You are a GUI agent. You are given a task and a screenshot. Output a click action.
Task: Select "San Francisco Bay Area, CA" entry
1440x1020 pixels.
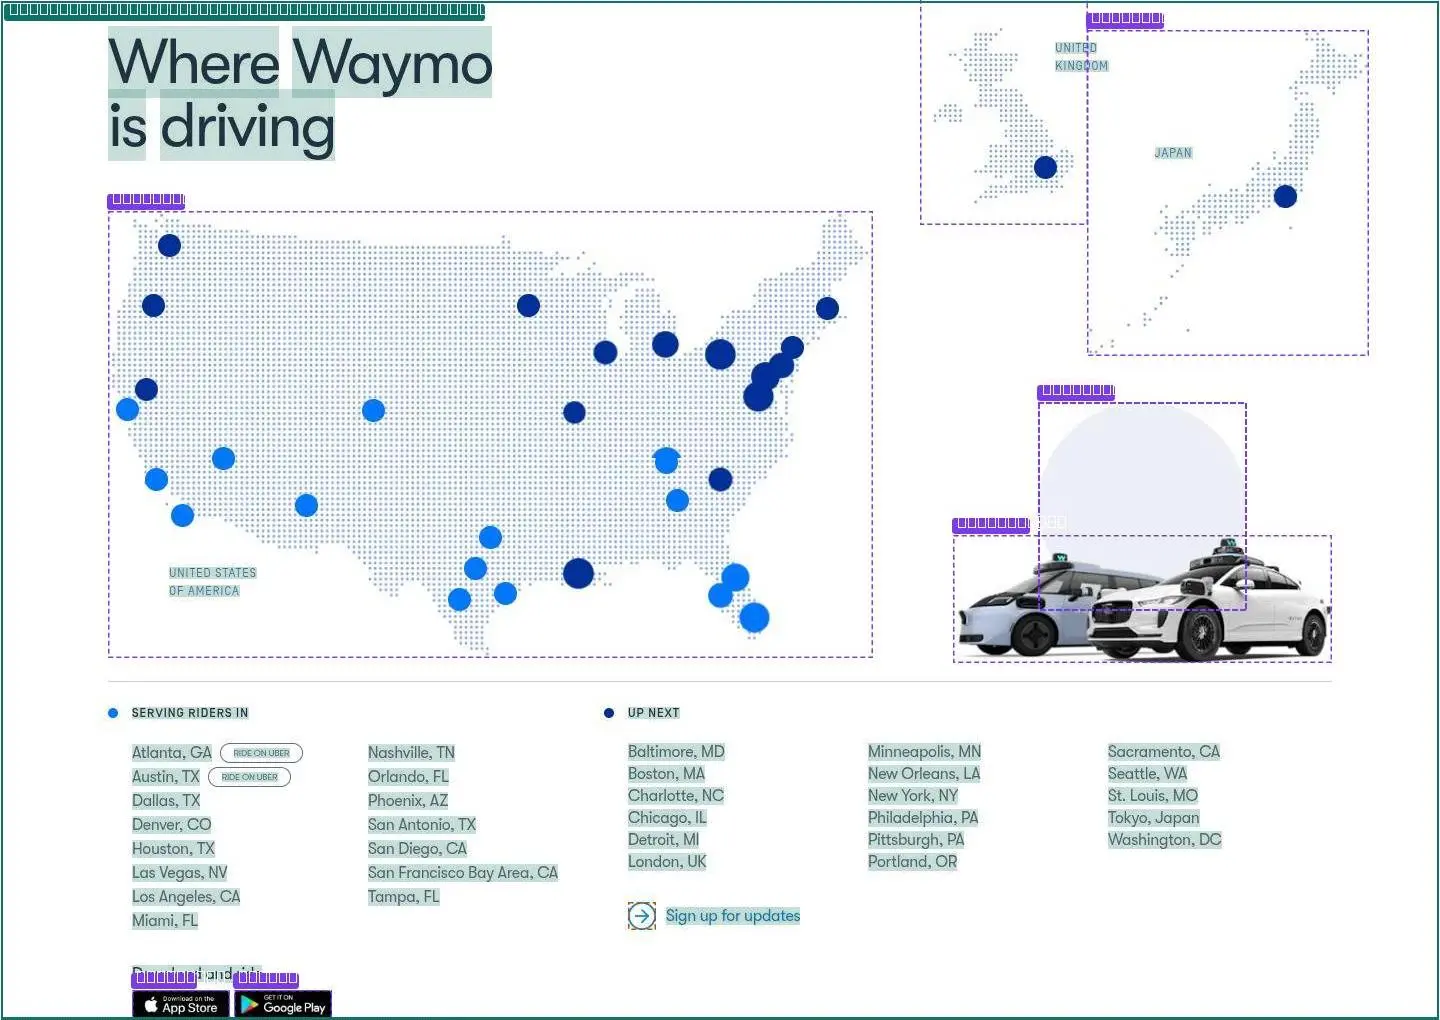click(463, 873)
